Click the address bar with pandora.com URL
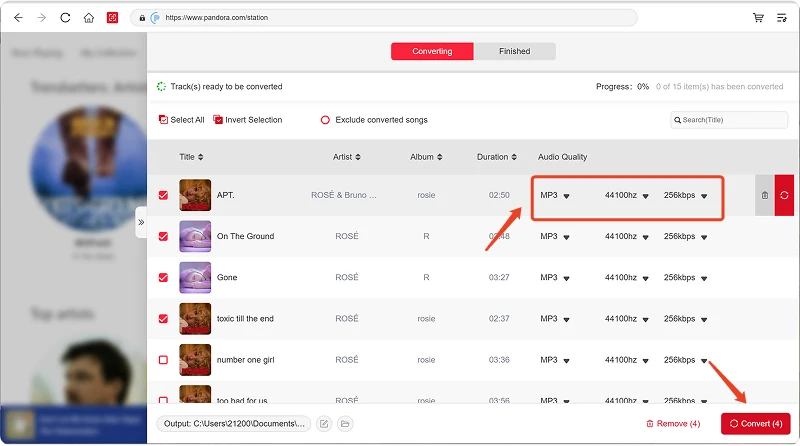 pyautogui.click(x=383, y=18)
